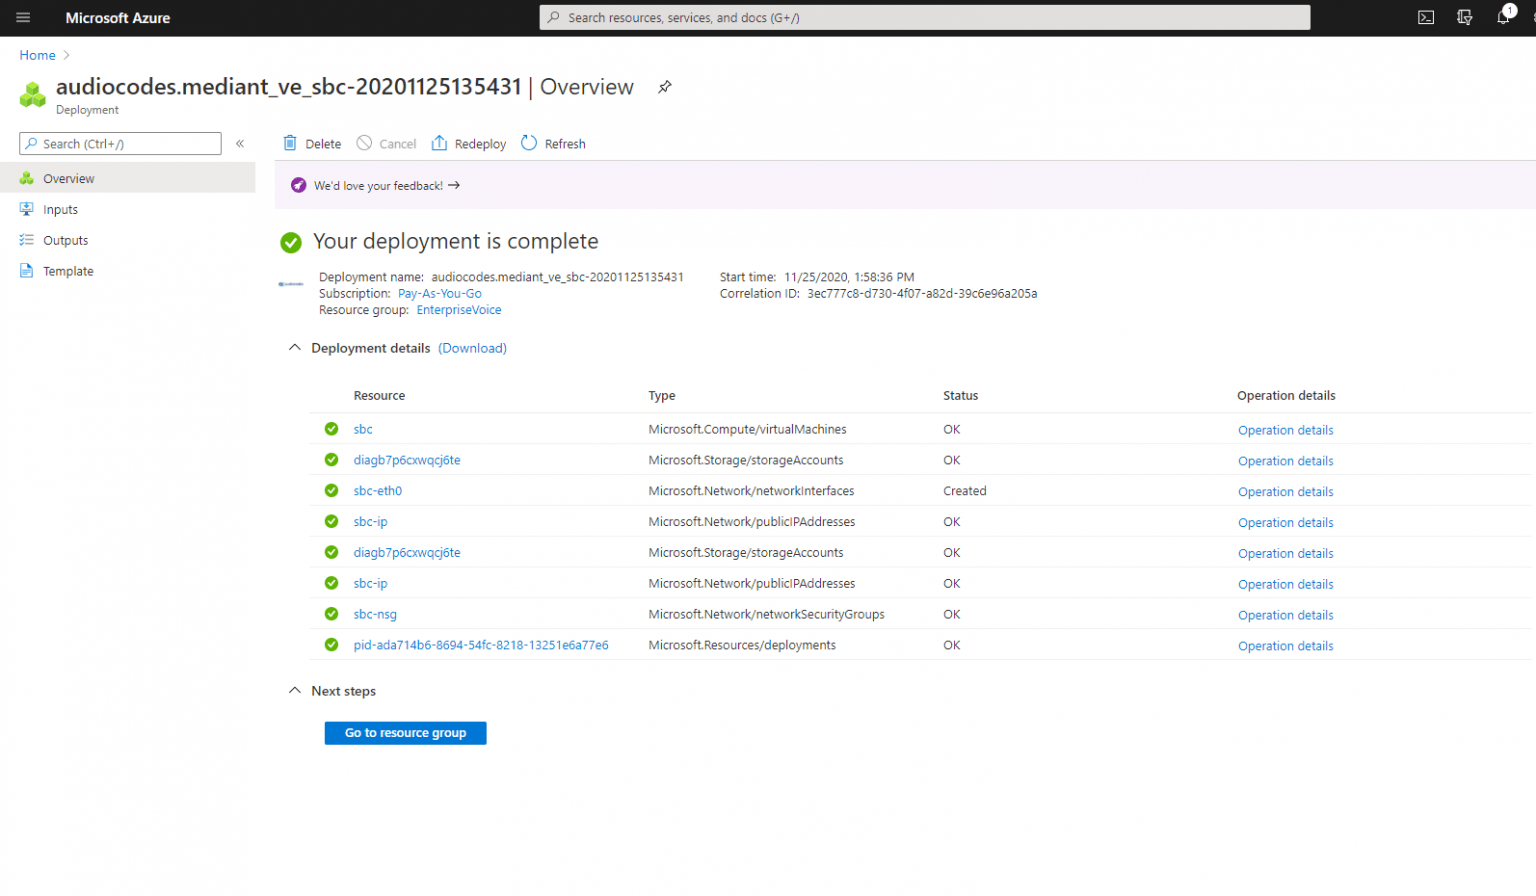Open the notifications bell
Screen dimensions: 1536x896
tap(1502, 17)
